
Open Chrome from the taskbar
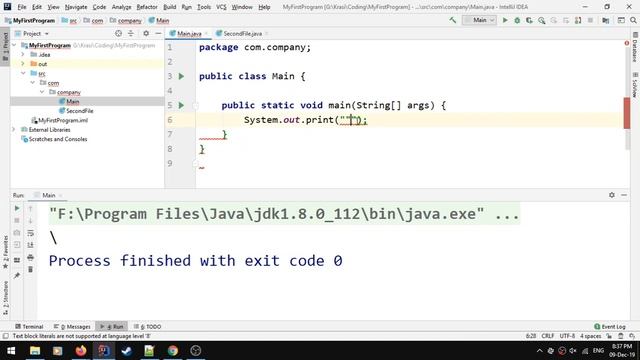point(173,351)
